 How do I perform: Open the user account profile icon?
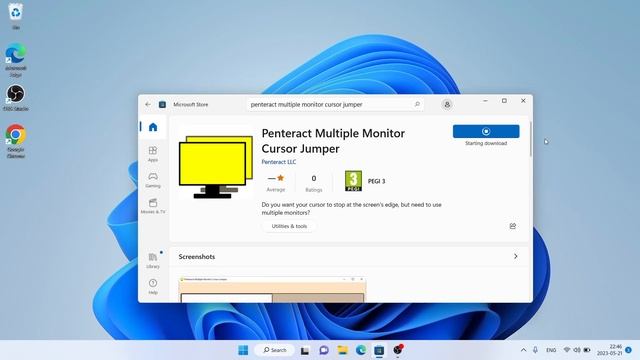point(447,104)
